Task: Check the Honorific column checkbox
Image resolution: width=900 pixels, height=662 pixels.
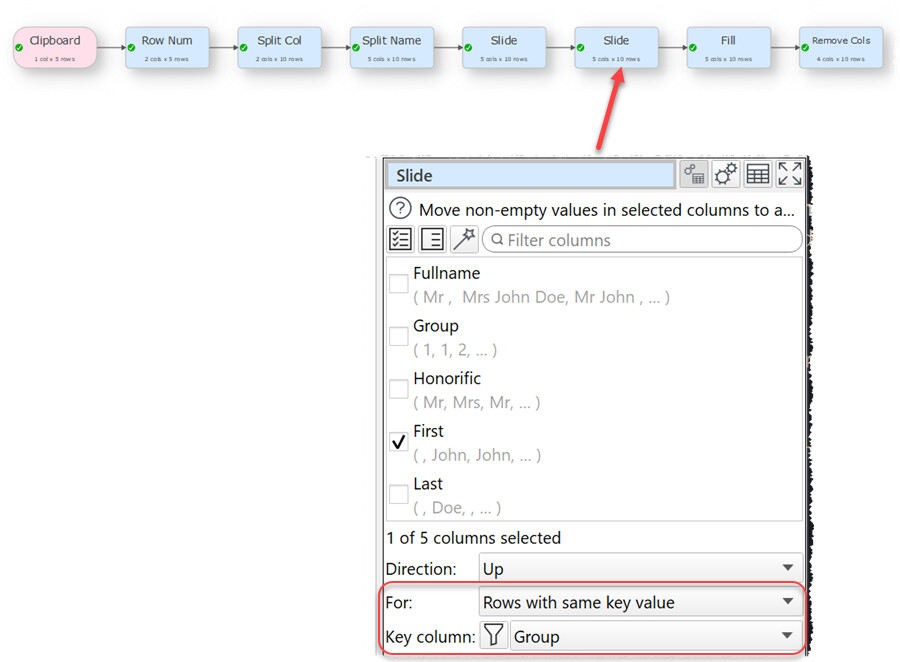Action: coord(398,389)
